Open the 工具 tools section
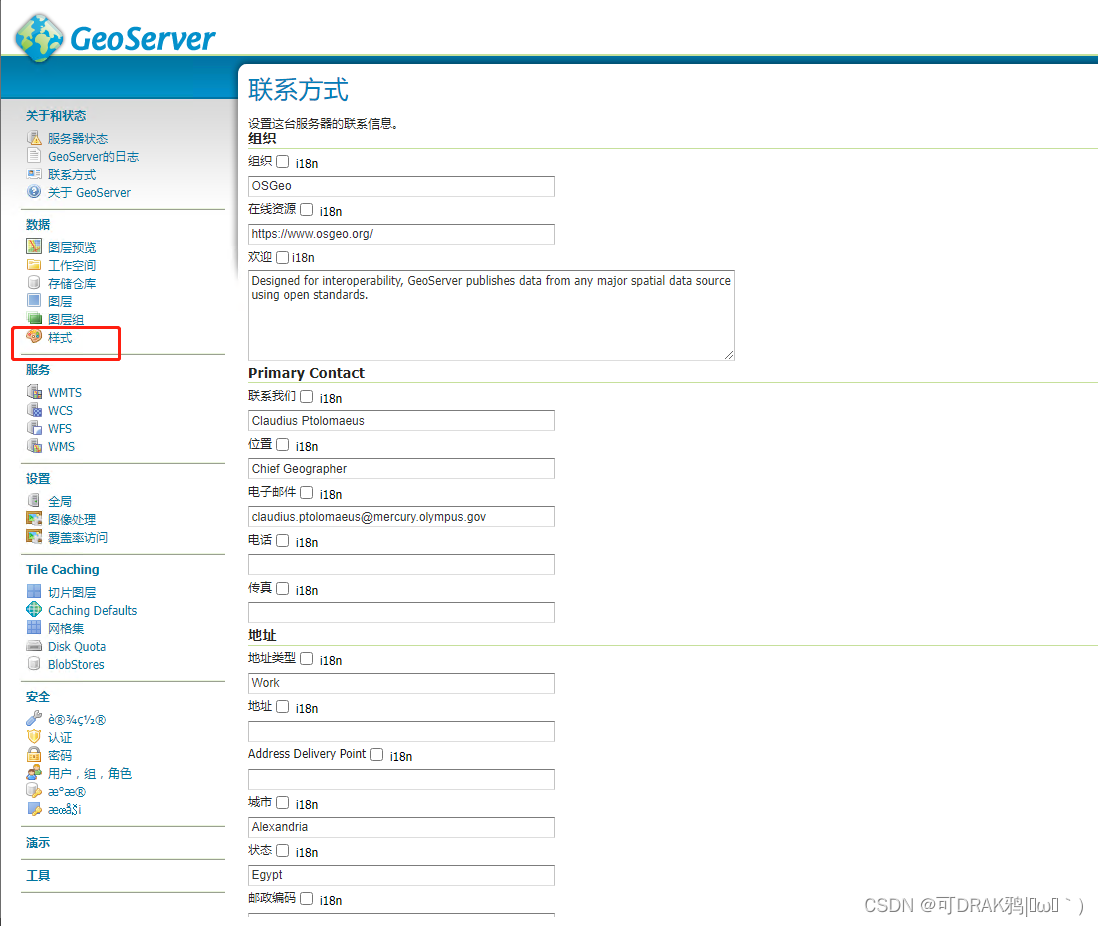The width and height of the screenshot is (1098, 926). coord(37,875)
